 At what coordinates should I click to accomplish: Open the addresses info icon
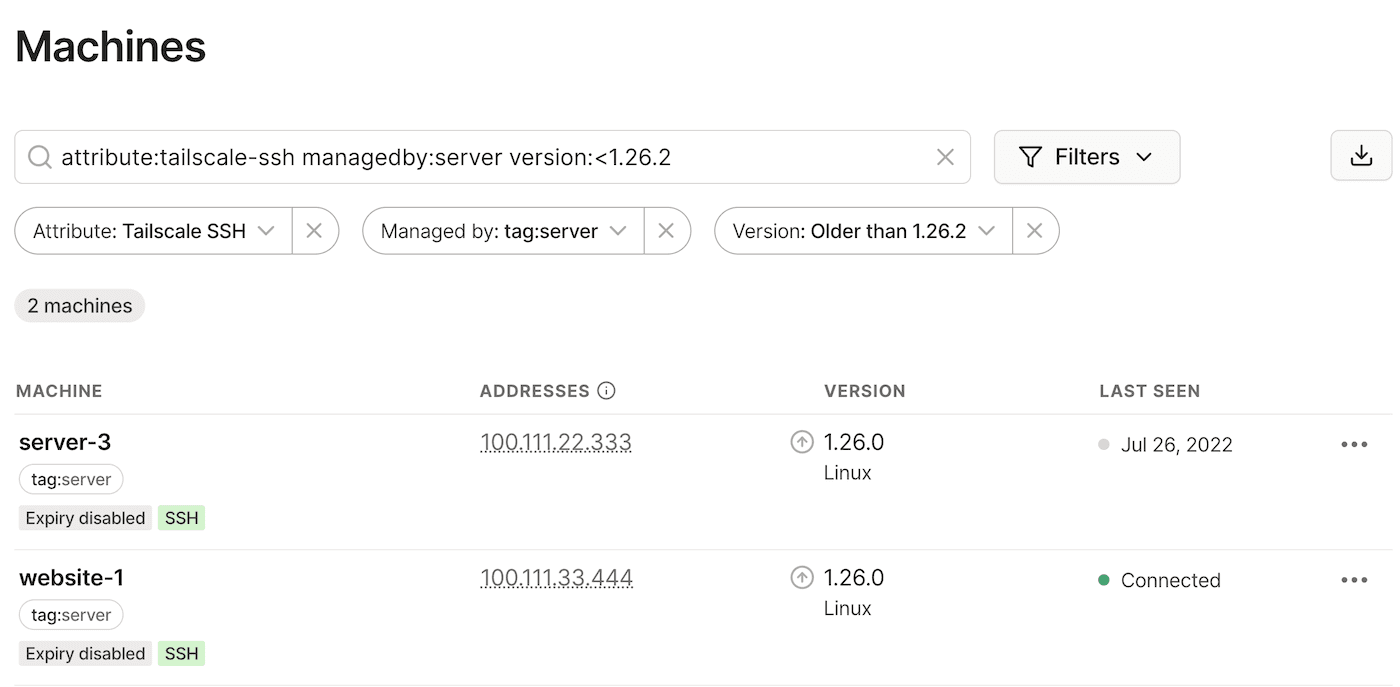tap(606, 391)
